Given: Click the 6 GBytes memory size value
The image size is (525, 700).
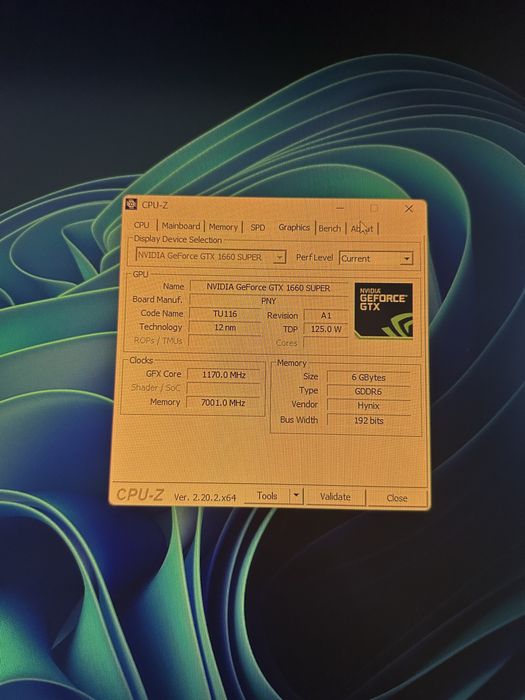Looking at the screenshot, I should (368, 377).
